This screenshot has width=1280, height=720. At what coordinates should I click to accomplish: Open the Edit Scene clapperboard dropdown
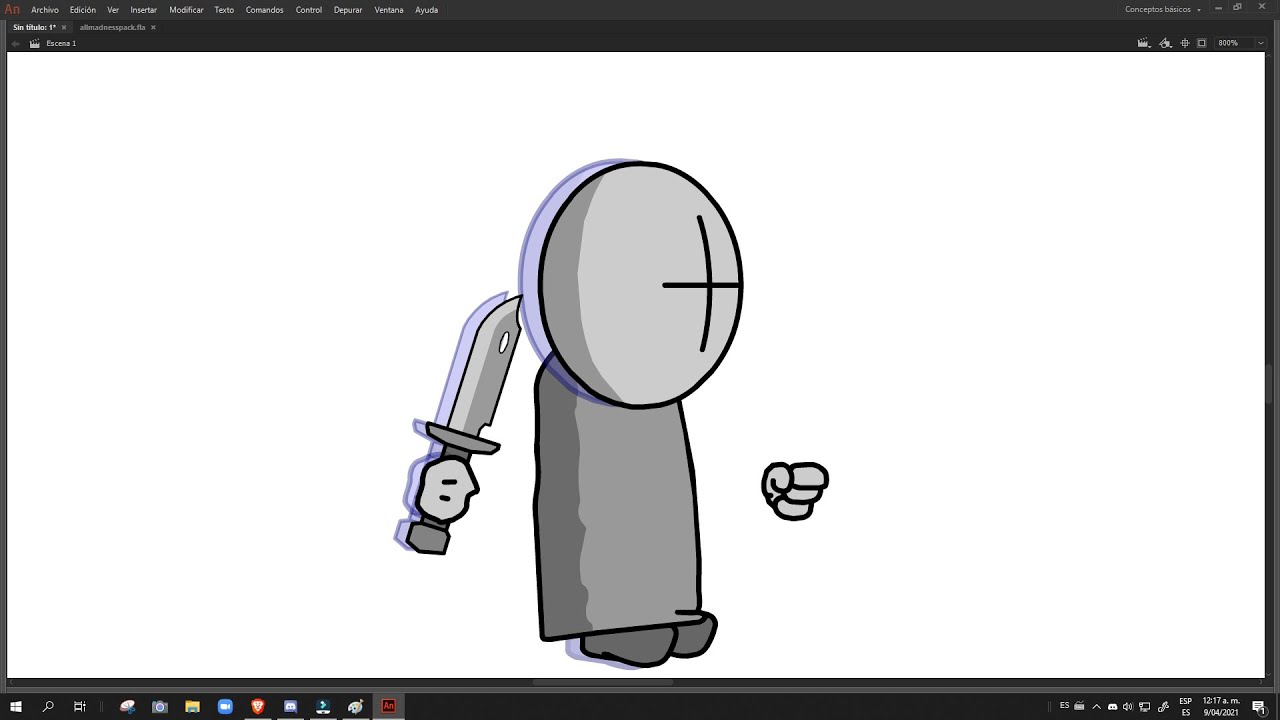coord(1145,43)
